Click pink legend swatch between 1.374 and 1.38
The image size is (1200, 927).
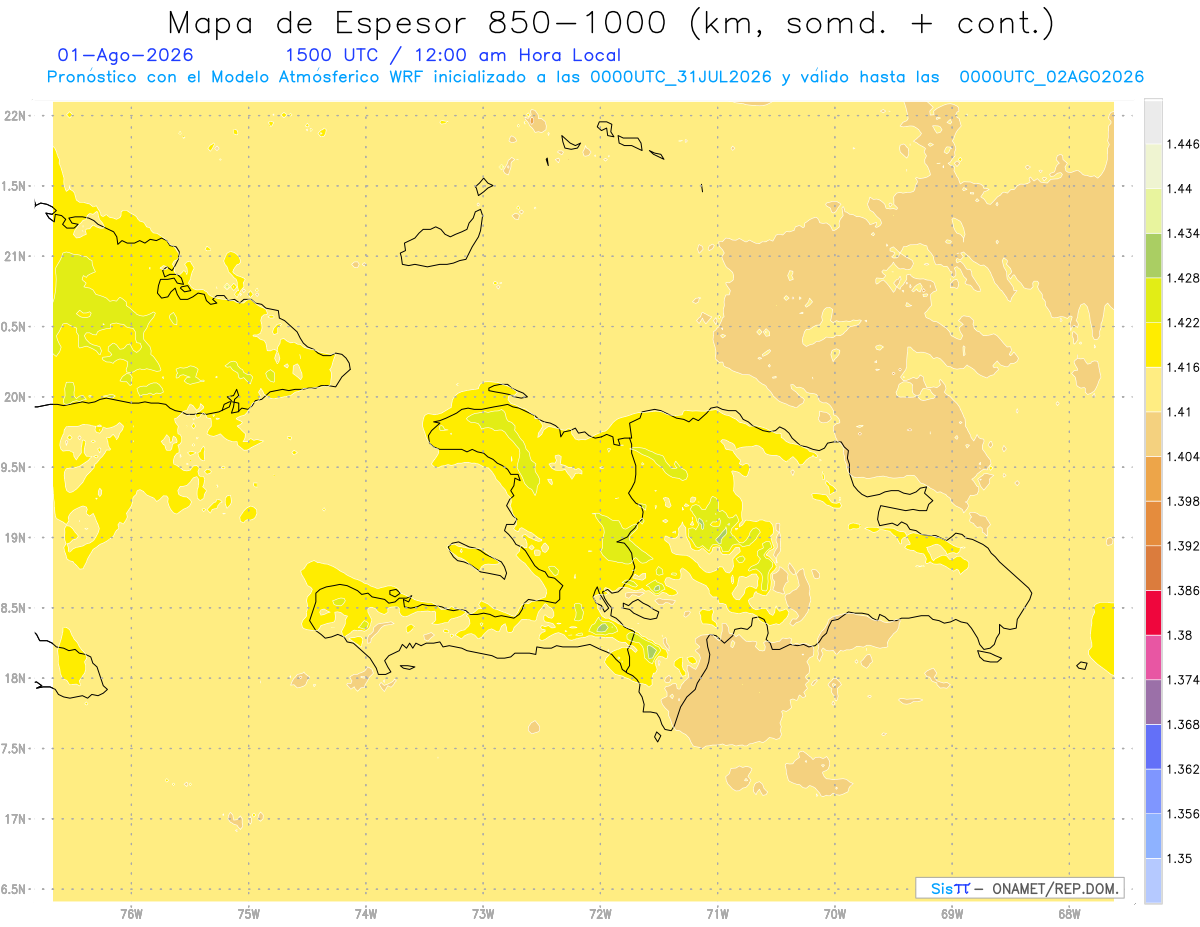point(1153,657)
